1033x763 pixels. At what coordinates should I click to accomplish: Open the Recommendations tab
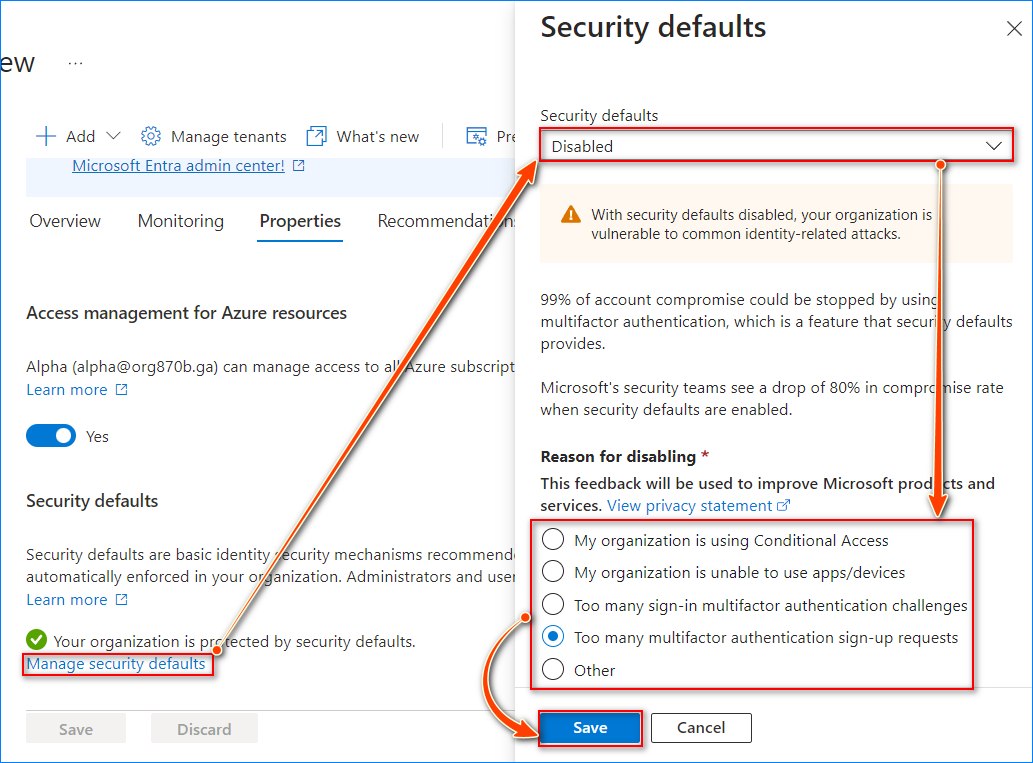446,221
